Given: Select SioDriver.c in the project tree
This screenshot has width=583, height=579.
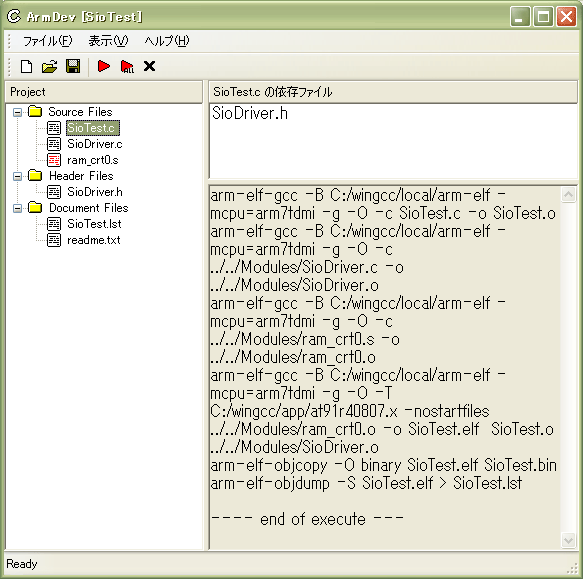Looking at the screenshot, I should 94,144.
